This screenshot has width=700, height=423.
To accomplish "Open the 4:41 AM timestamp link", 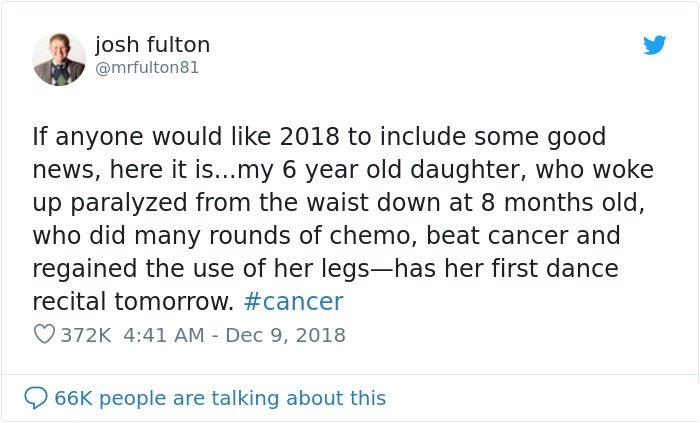I will tap(163, 335).
